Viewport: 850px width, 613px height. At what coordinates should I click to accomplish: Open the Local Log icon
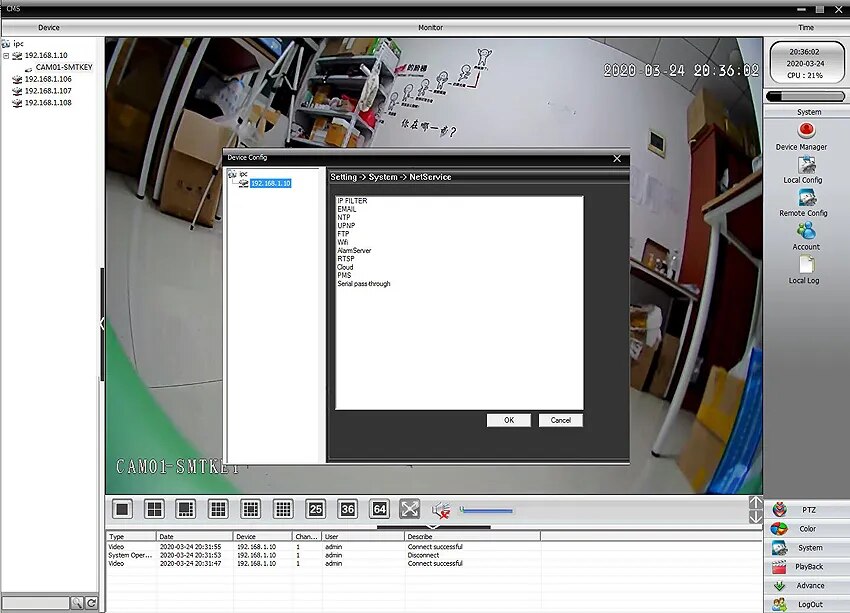coord(806,264)
